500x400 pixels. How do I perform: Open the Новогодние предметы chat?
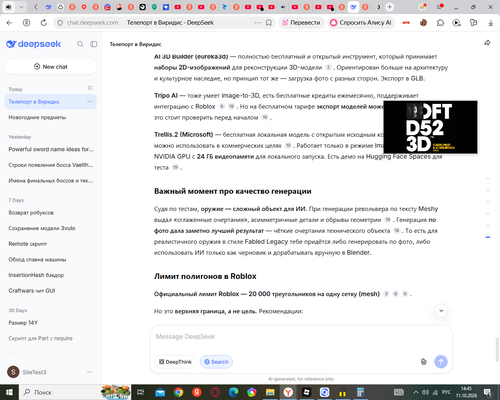click(51, 117)
